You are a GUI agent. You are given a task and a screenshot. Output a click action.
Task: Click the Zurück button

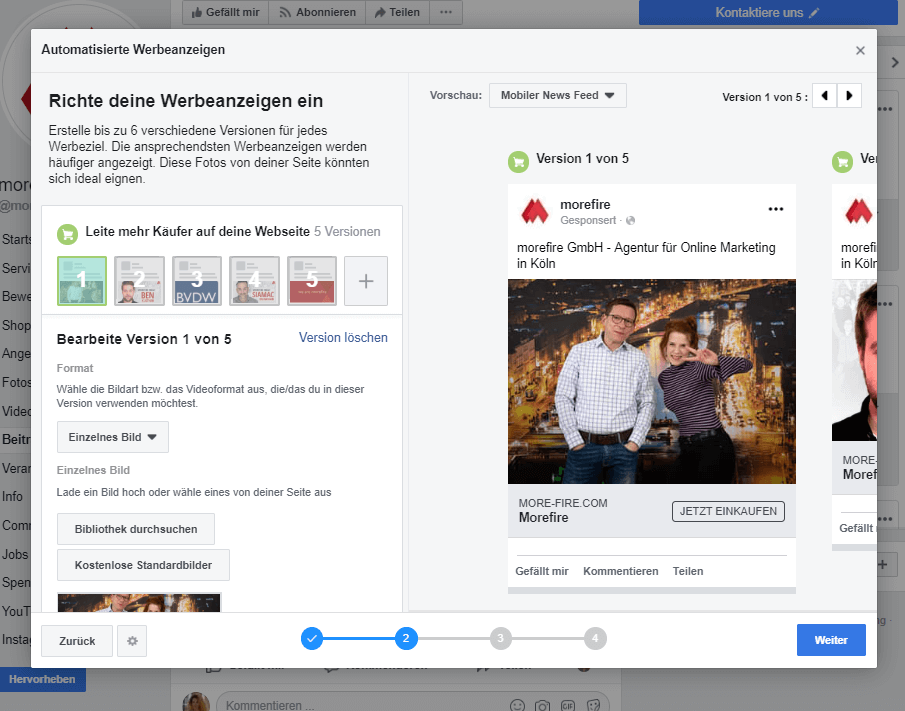pos(77,641)
